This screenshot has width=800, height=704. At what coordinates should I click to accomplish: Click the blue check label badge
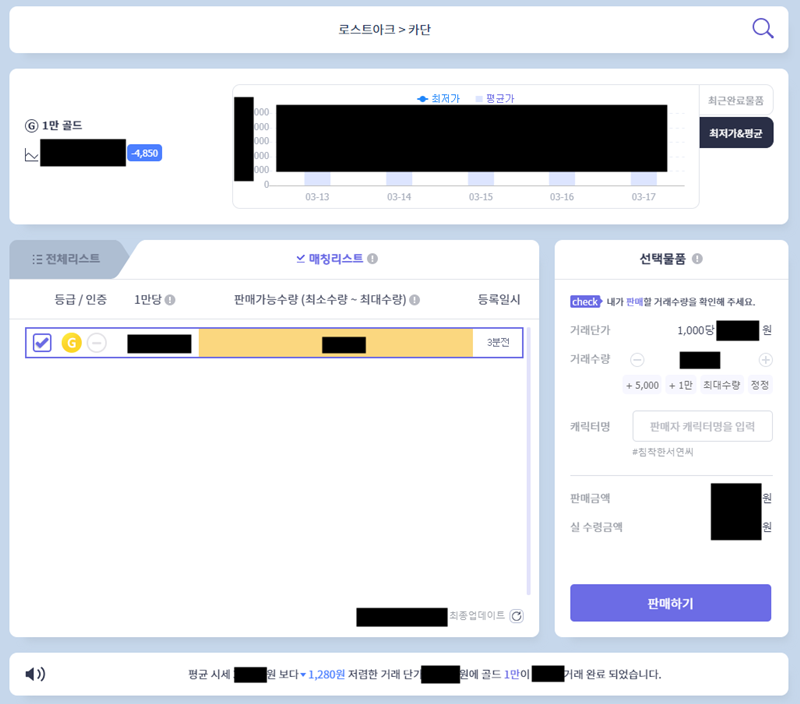coord(586,301)
